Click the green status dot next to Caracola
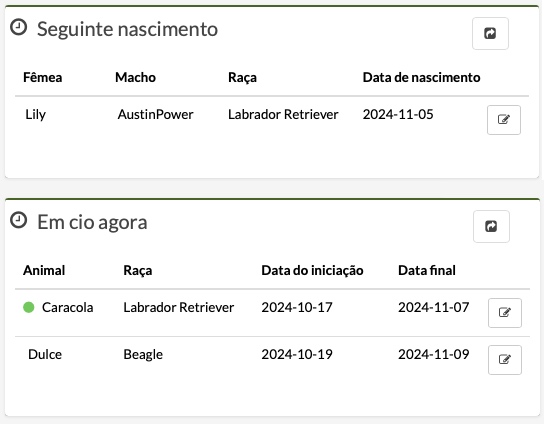Image resolution: width=544 pixels, height=424 pixels. tap(28, 307)
